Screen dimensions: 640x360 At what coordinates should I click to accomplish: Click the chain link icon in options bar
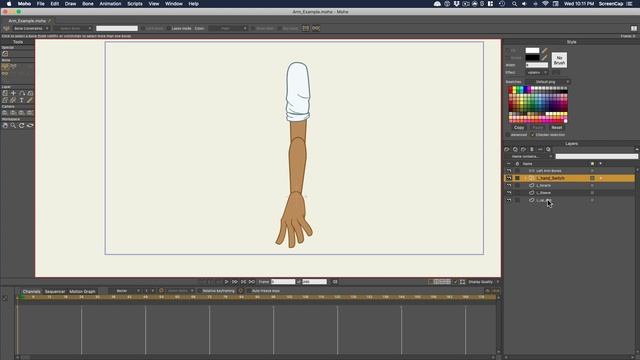click(316, 28)
